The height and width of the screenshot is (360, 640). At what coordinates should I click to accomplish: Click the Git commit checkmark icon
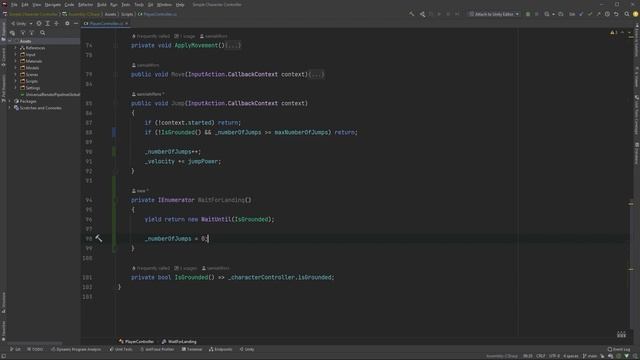[589, 14]
